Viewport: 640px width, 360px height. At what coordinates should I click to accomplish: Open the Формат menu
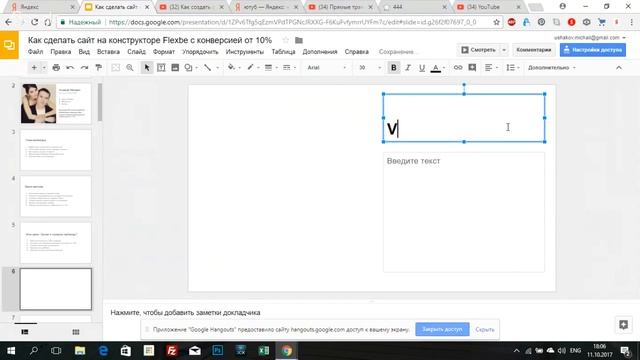pyautogui.click(x=164, y=52)
